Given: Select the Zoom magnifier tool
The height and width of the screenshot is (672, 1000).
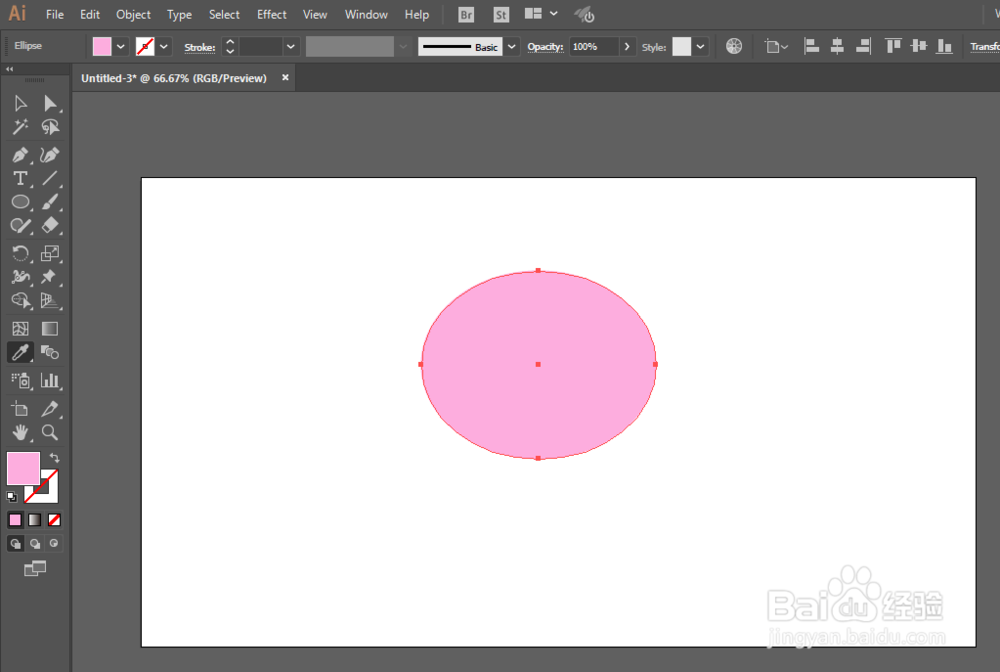Looking at the screenshot, I should (x=50, y=432).
